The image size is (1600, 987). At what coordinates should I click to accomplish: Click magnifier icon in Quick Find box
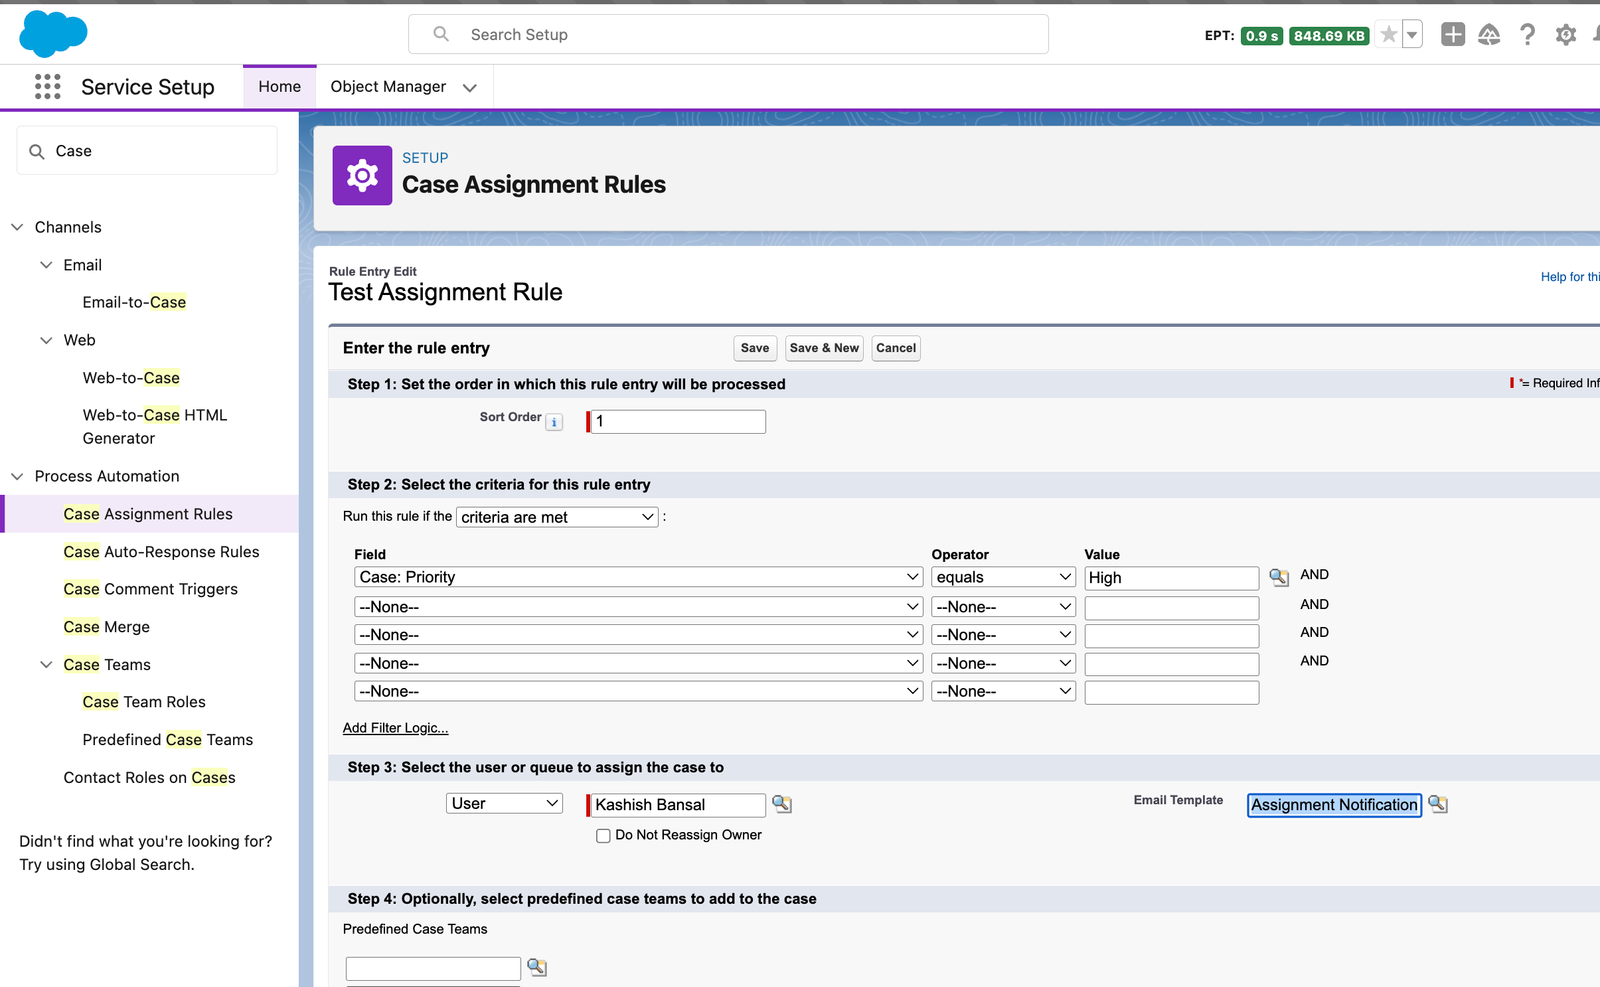click(37, 151)
